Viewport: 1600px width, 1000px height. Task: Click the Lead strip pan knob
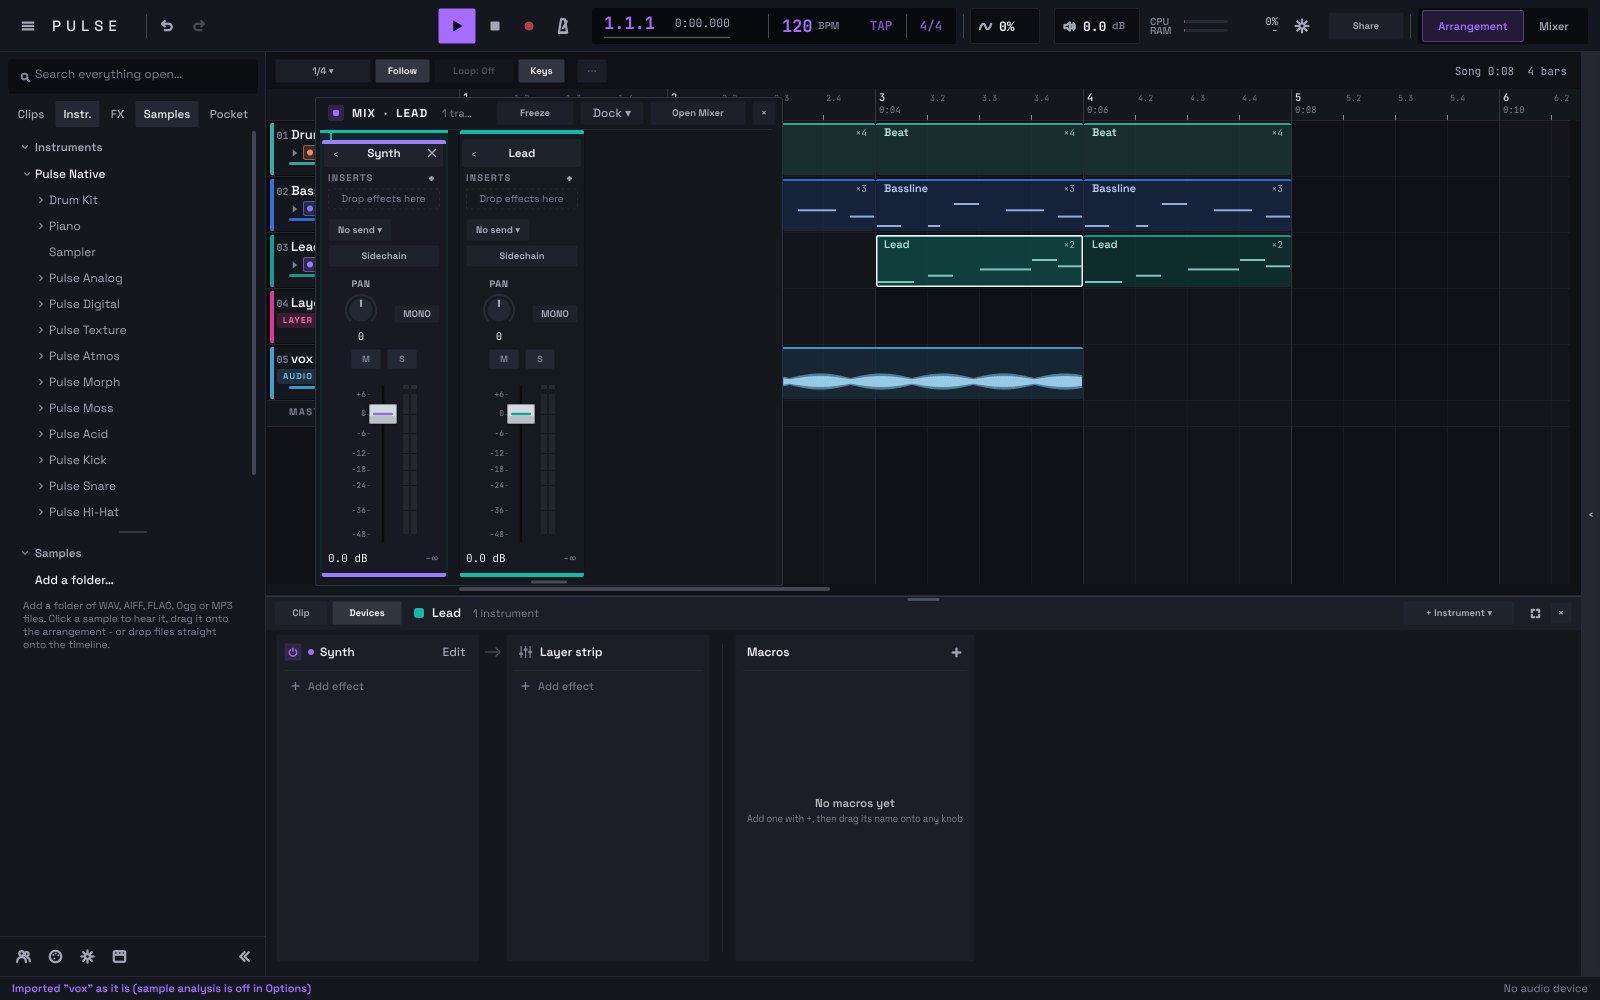click(x=498, y=310)
